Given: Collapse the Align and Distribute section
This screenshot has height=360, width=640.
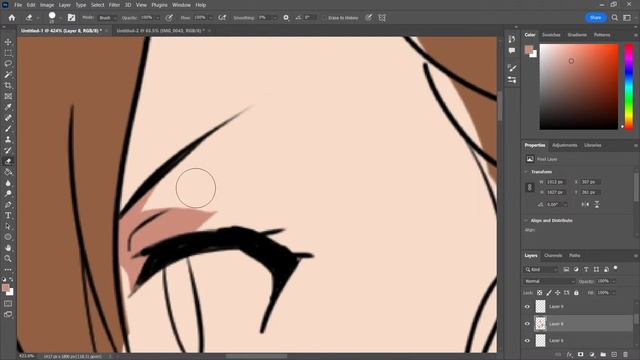Looking at the screenshot, I should coord(526,220).
